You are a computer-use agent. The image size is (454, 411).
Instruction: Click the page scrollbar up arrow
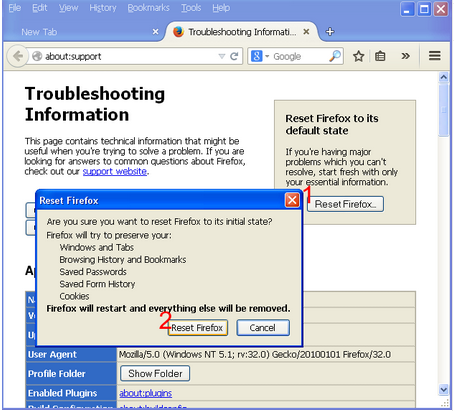click(443, 77)
